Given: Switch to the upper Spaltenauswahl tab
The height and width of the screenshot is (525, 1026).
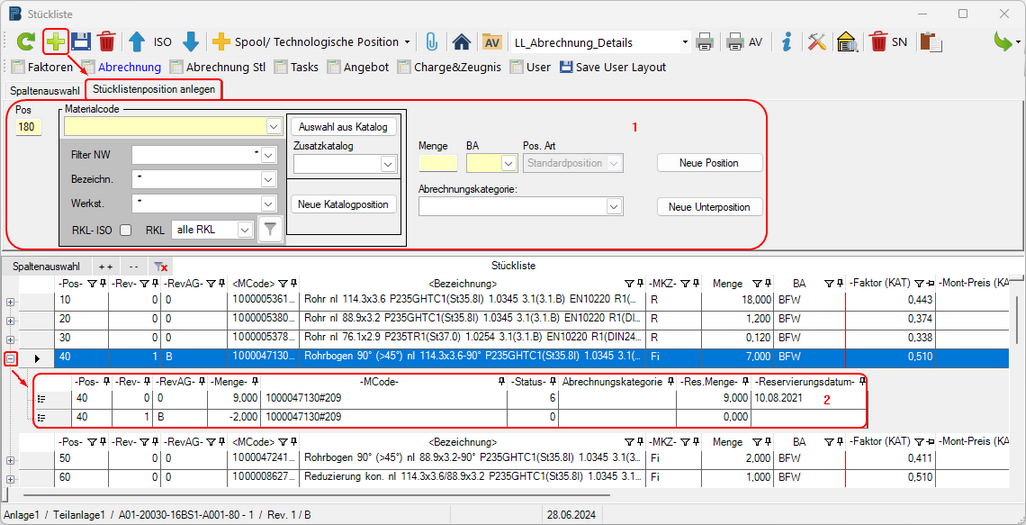Looking at the screenshot, I should (x=45, y=90).
